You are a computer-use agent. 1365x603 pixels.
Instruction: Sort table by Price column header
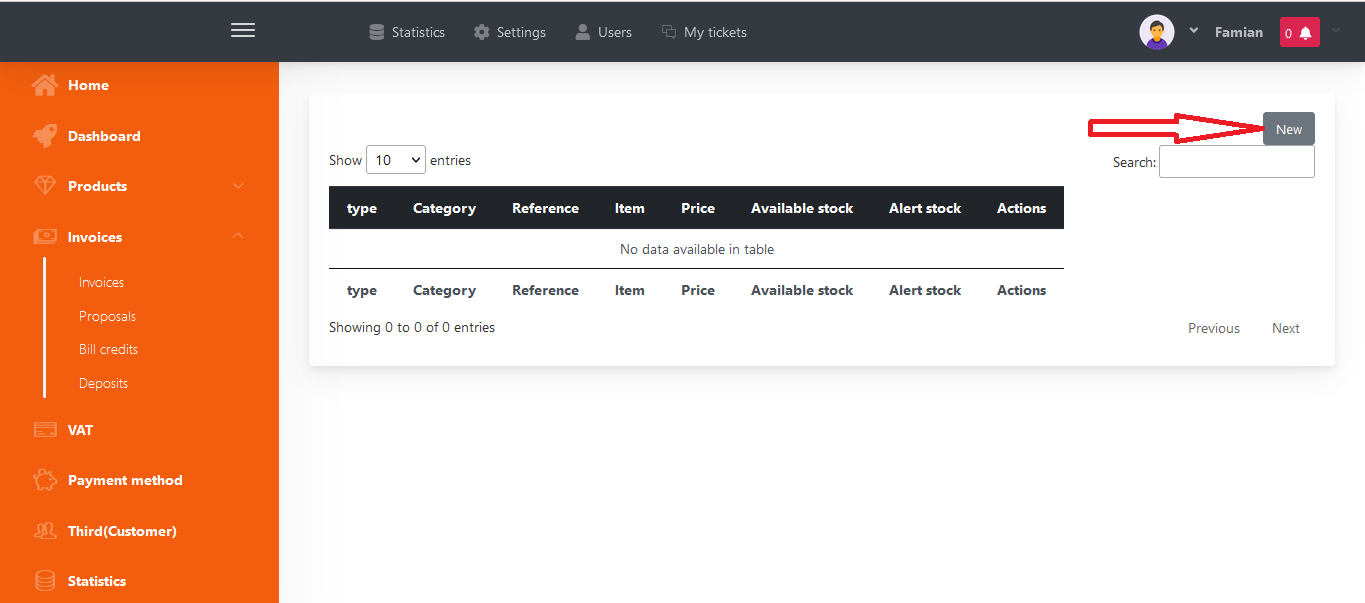coord(697,208)
